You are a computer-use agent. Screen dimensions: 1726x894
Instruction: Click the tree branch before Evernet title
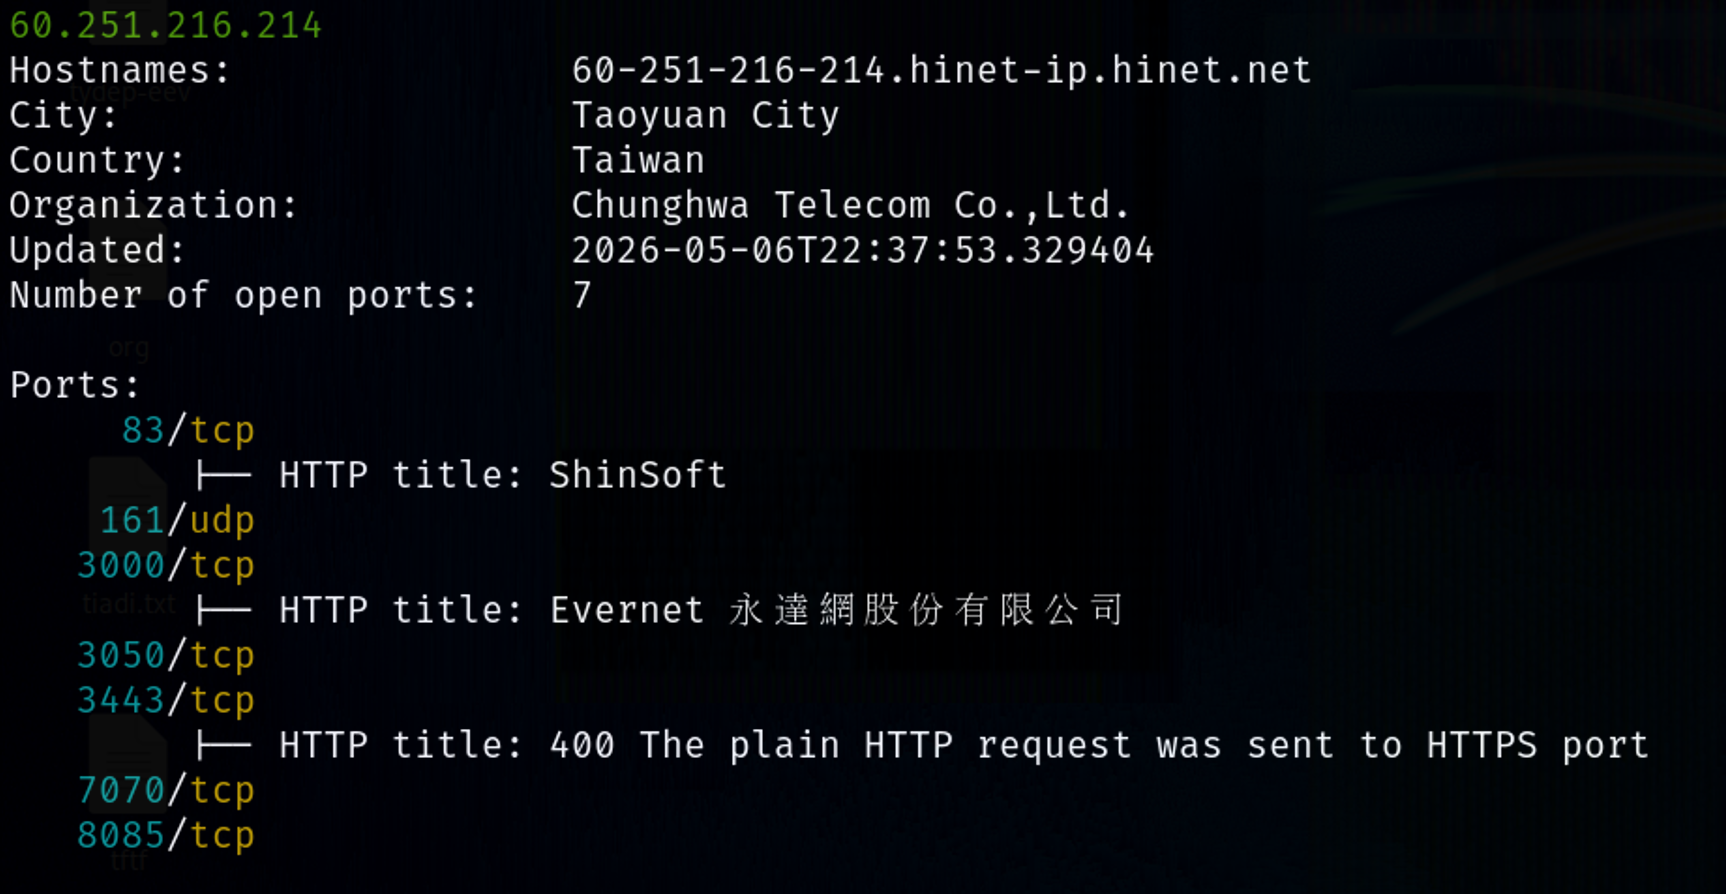[224, 610]
